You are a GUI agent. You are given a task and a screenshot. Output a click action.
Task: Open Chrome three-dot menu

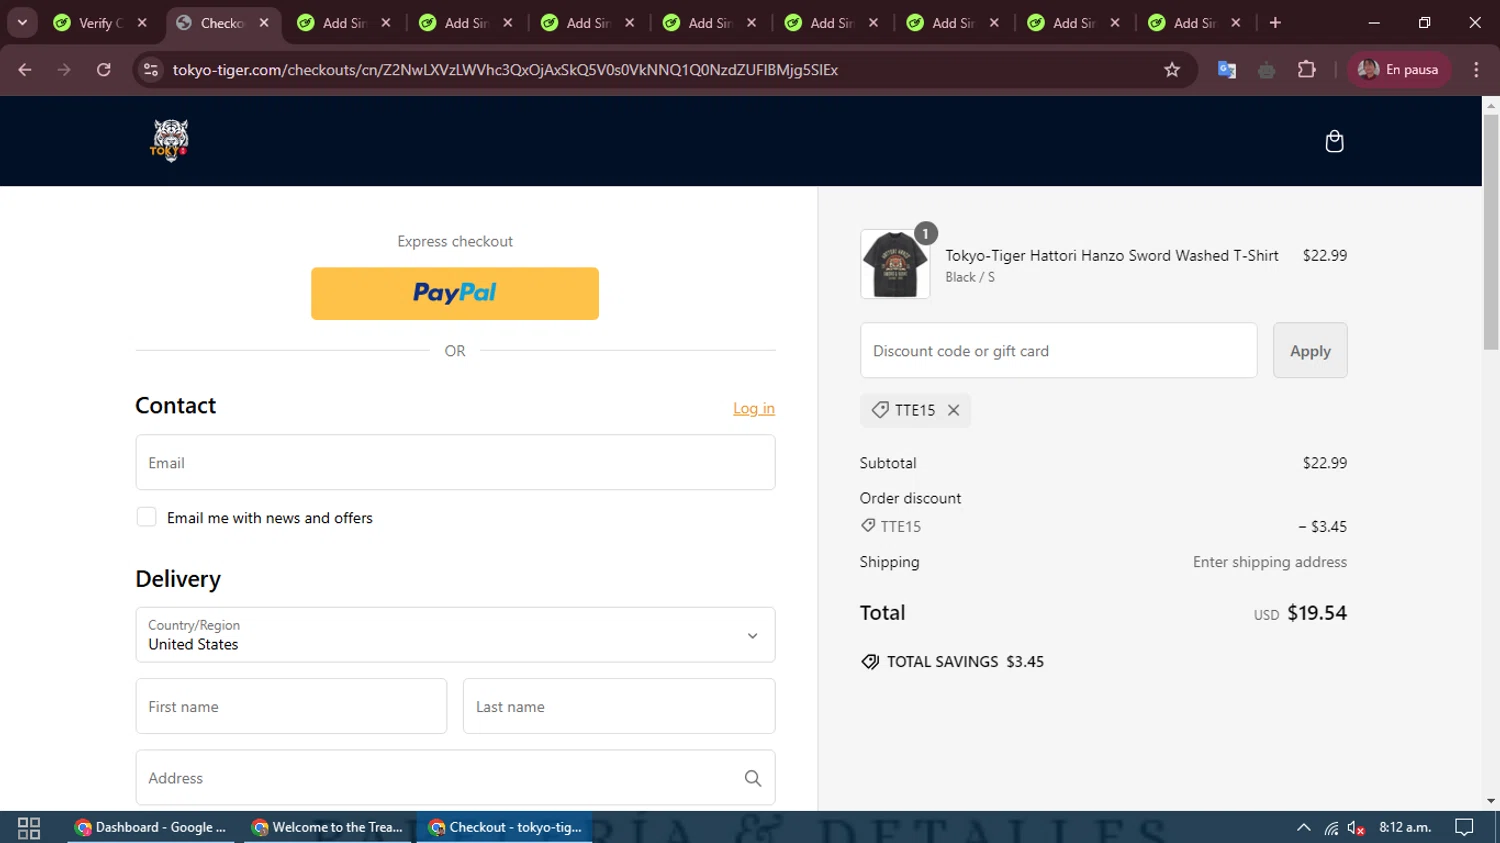coord(1476,70)
